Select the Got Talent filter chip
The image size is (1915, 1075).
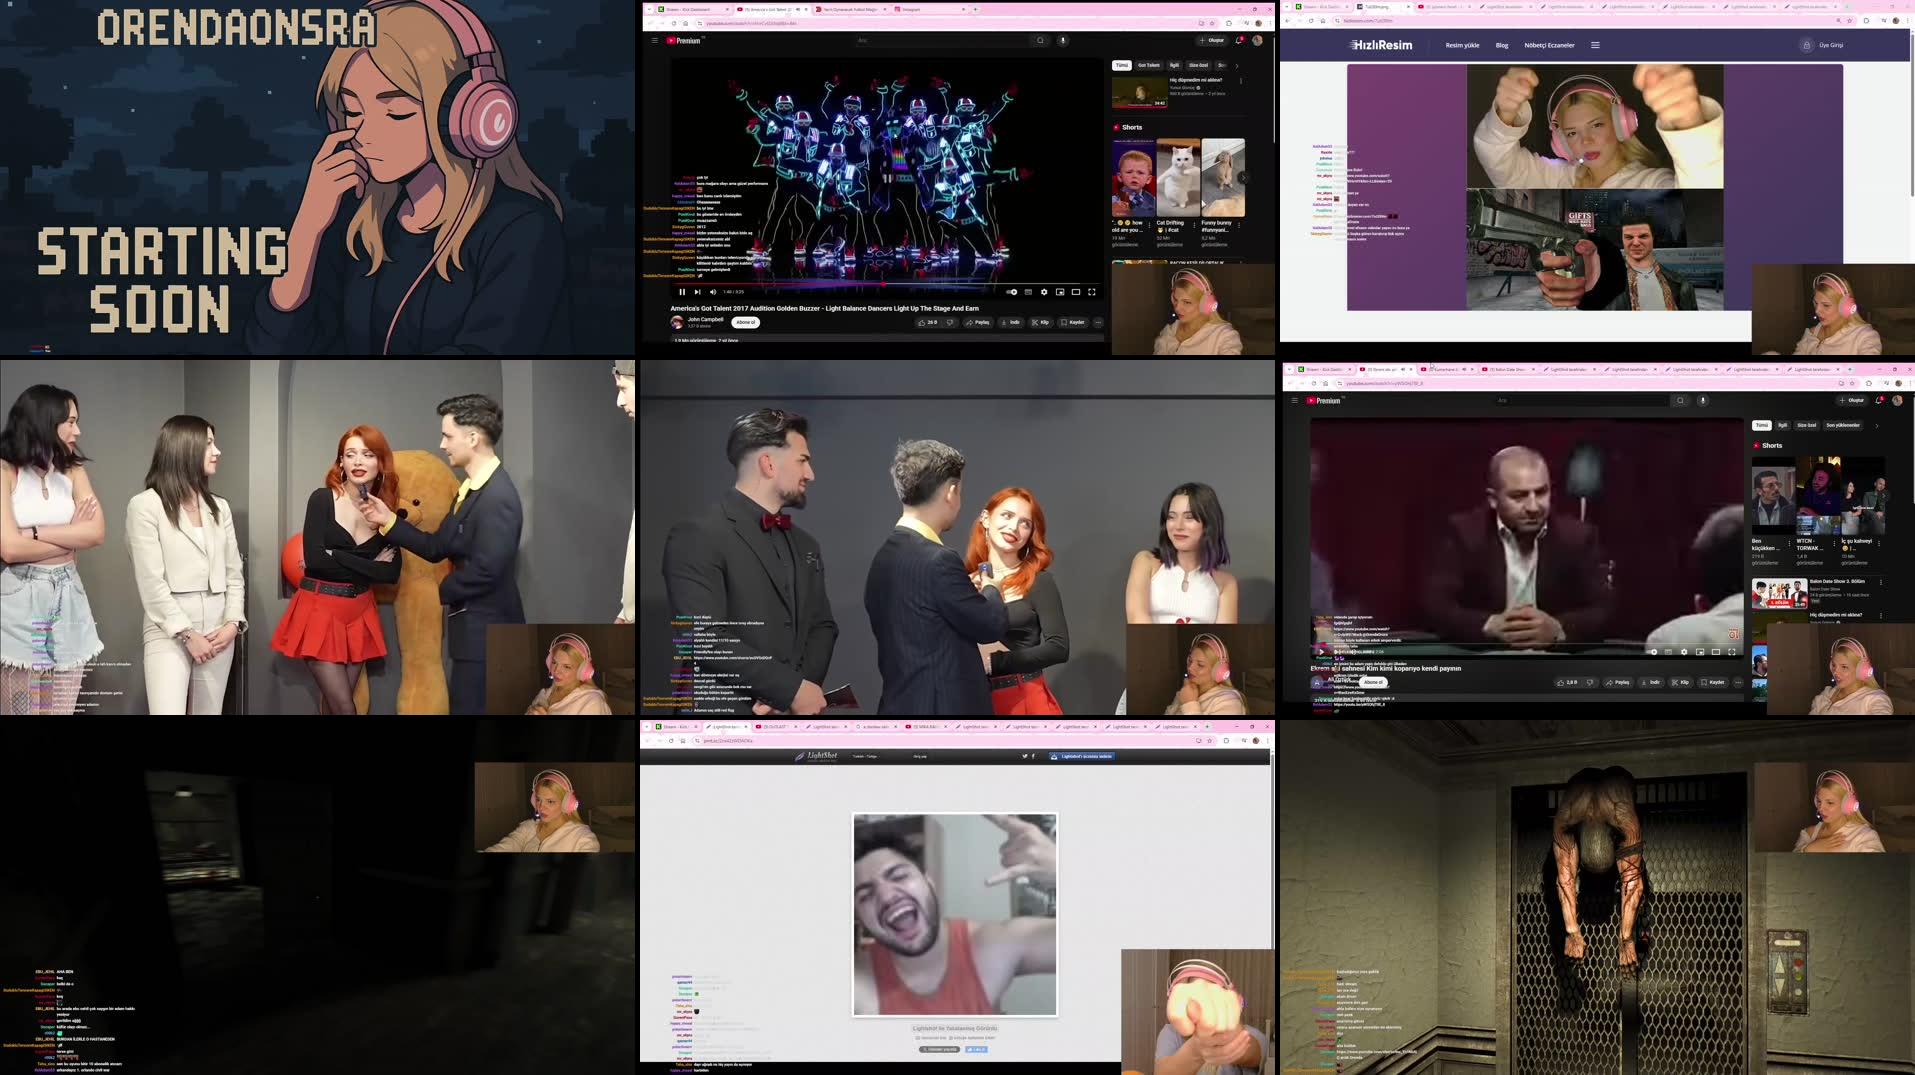1149,65
